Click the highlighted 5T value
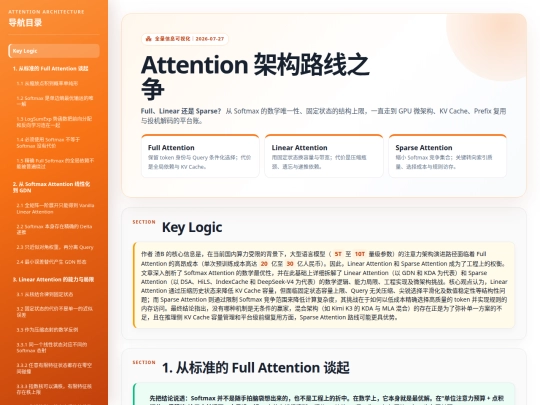540x405 pixels. (x=338, y=254)
